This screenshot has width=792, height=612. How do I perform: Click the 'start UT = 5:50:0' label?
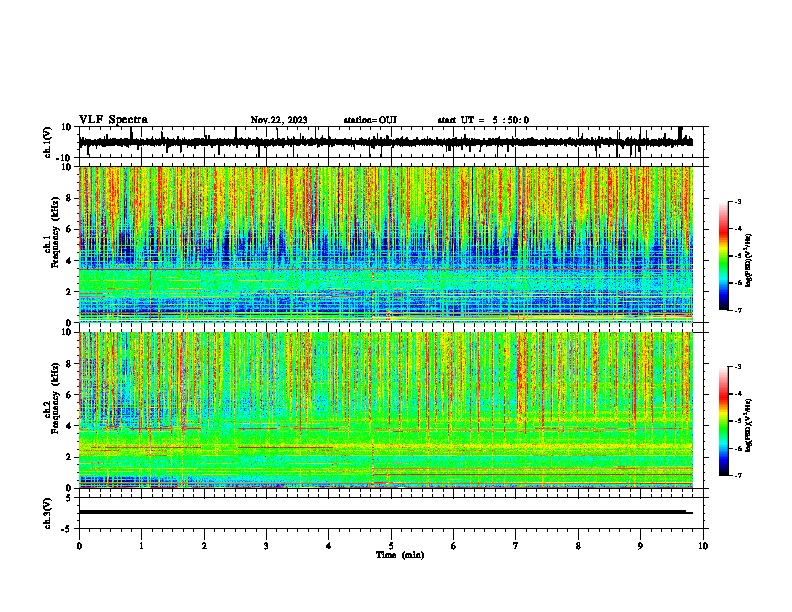(483, 120)
